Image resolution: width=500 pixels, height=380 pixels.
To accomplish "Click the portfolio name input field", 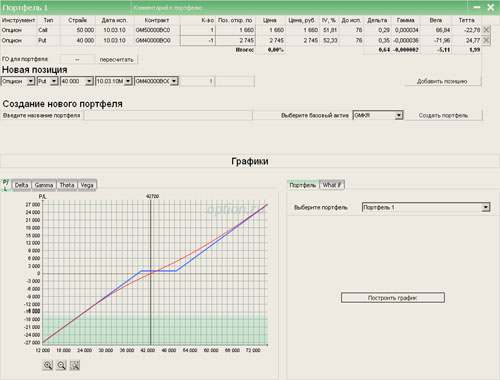I will click(x=168, y=115).
